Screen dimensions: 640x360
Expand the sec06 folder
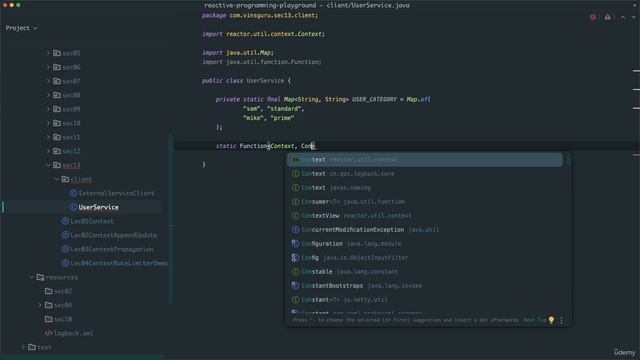(48, 67)
